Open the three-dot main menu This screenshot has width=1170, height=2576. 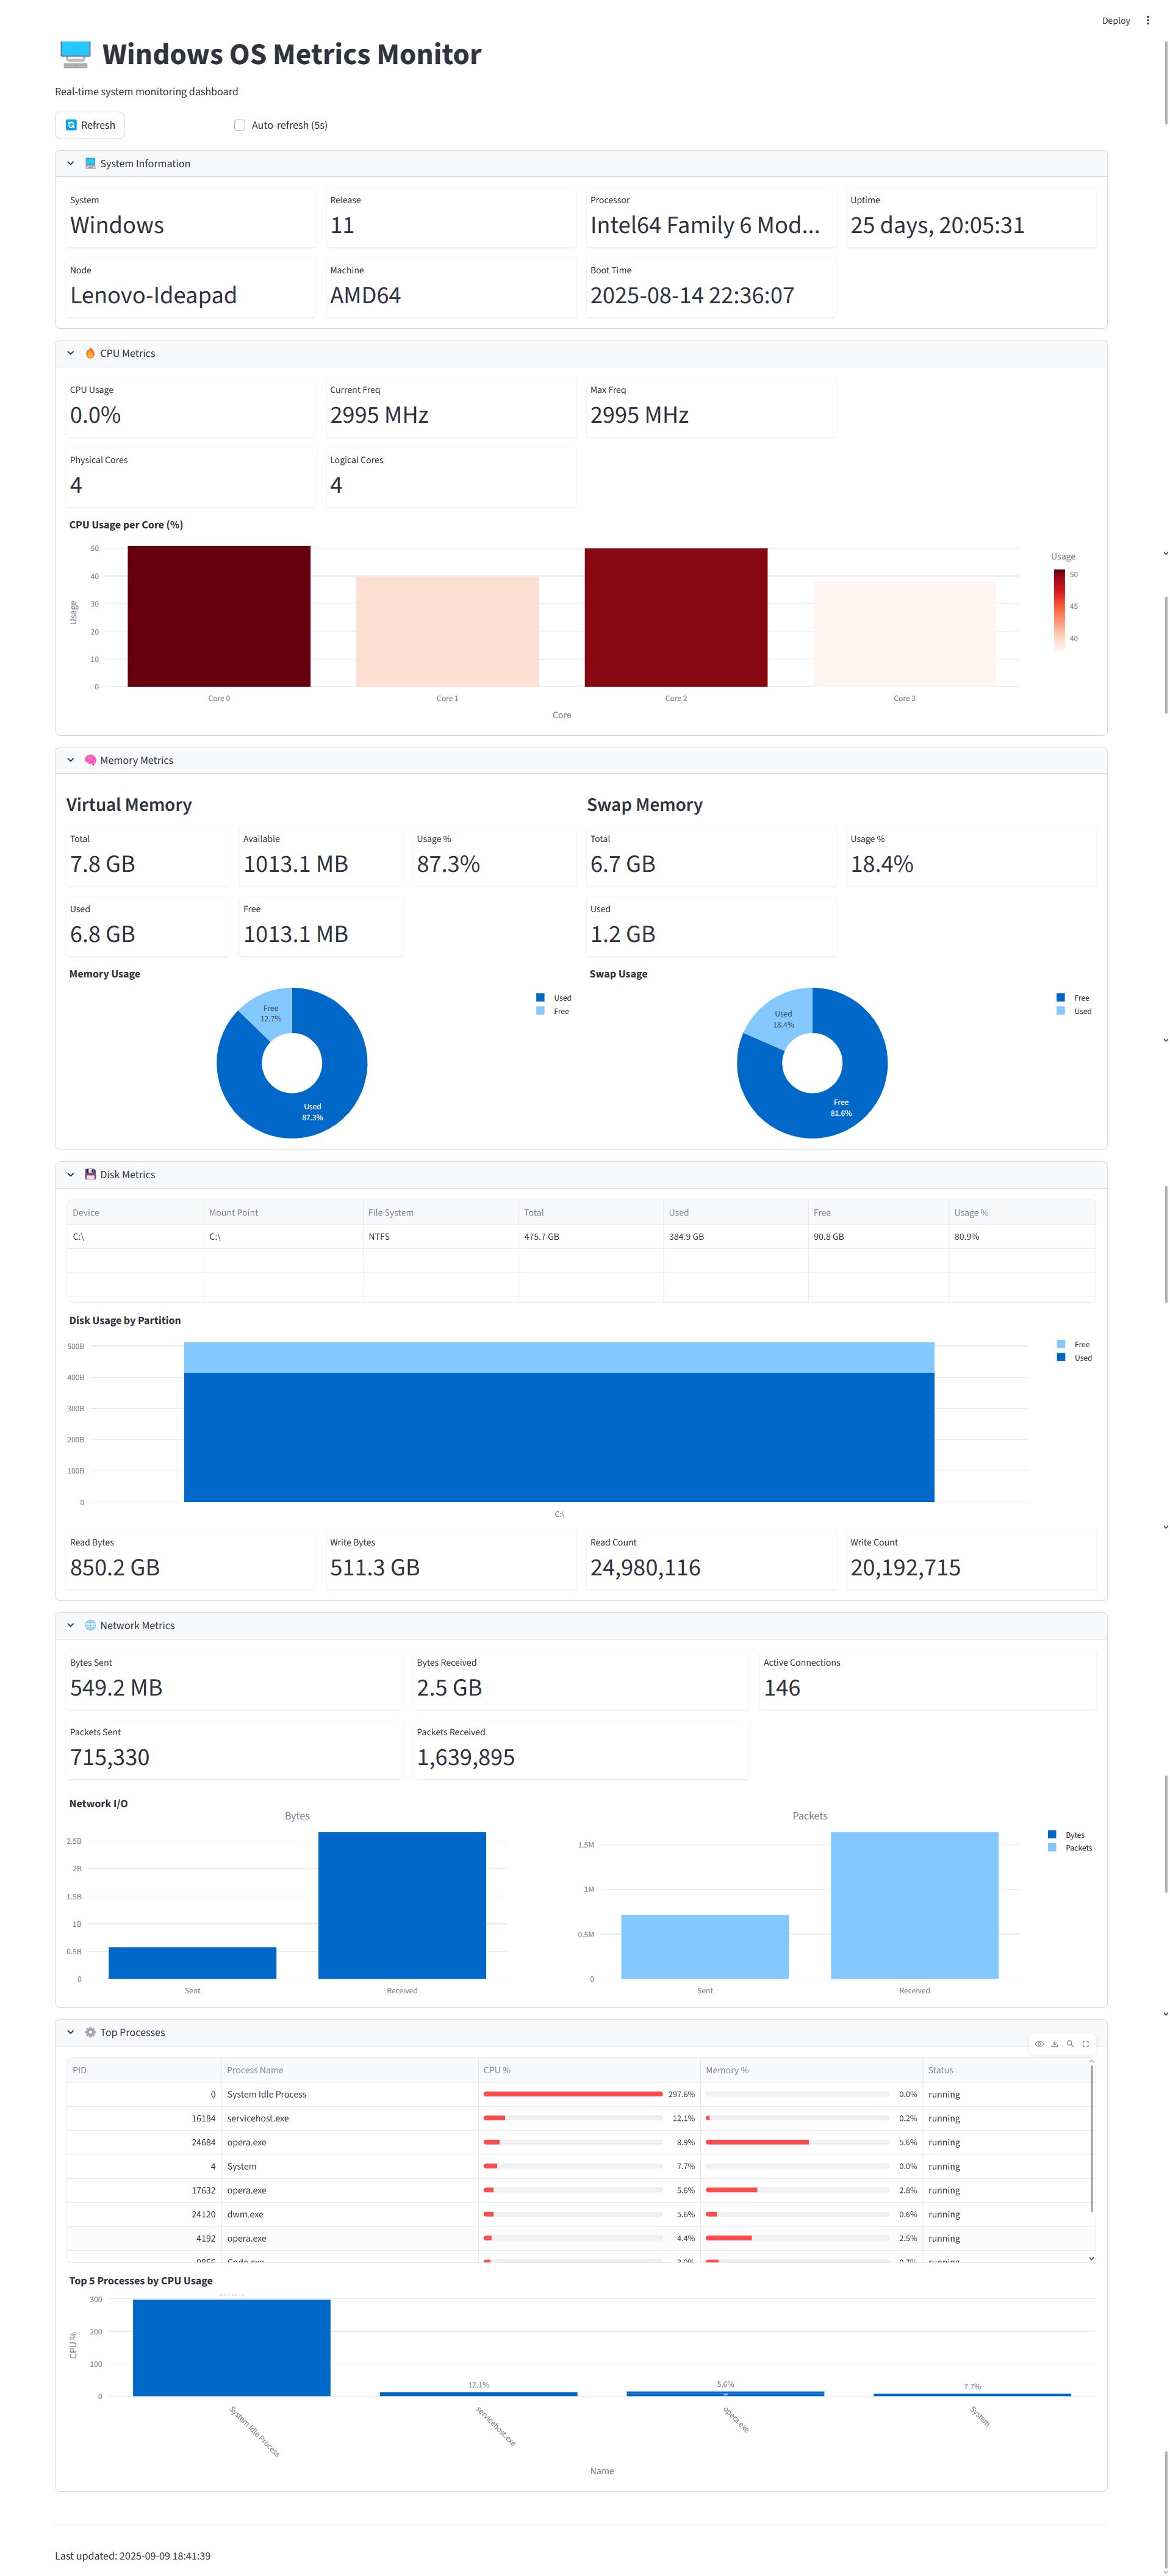pos(1147,21)
